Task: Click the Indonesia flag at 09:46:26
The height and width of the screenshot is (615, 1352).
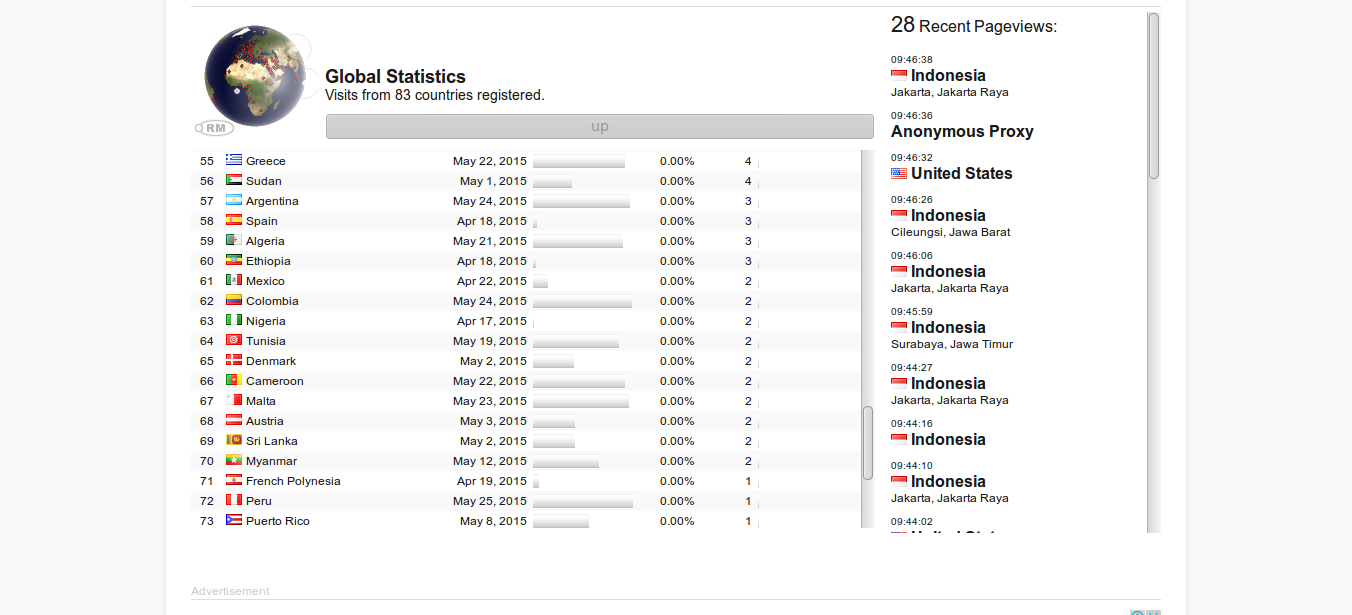Action: (899, 215)
